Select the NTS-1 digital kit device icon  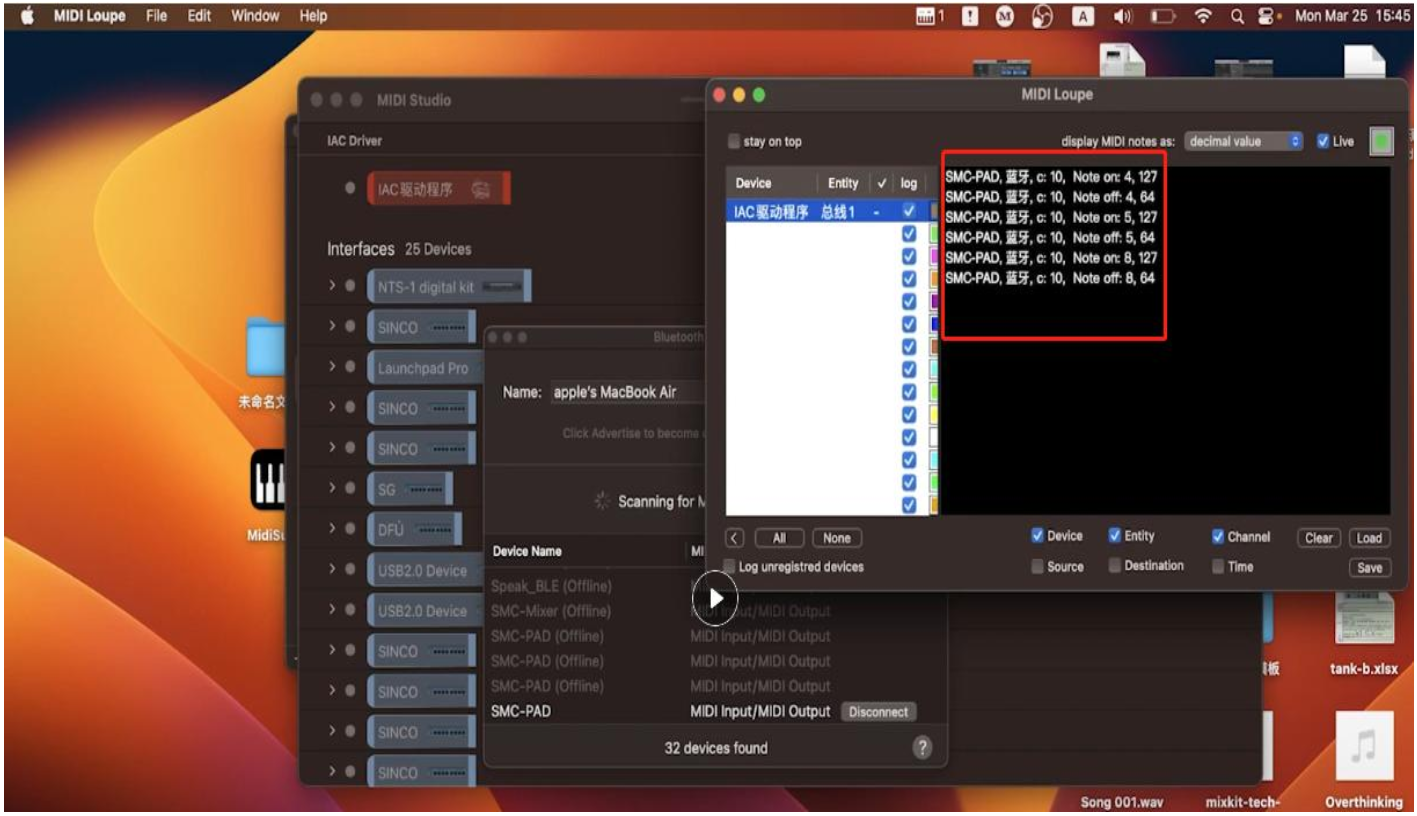coord(449,287)
